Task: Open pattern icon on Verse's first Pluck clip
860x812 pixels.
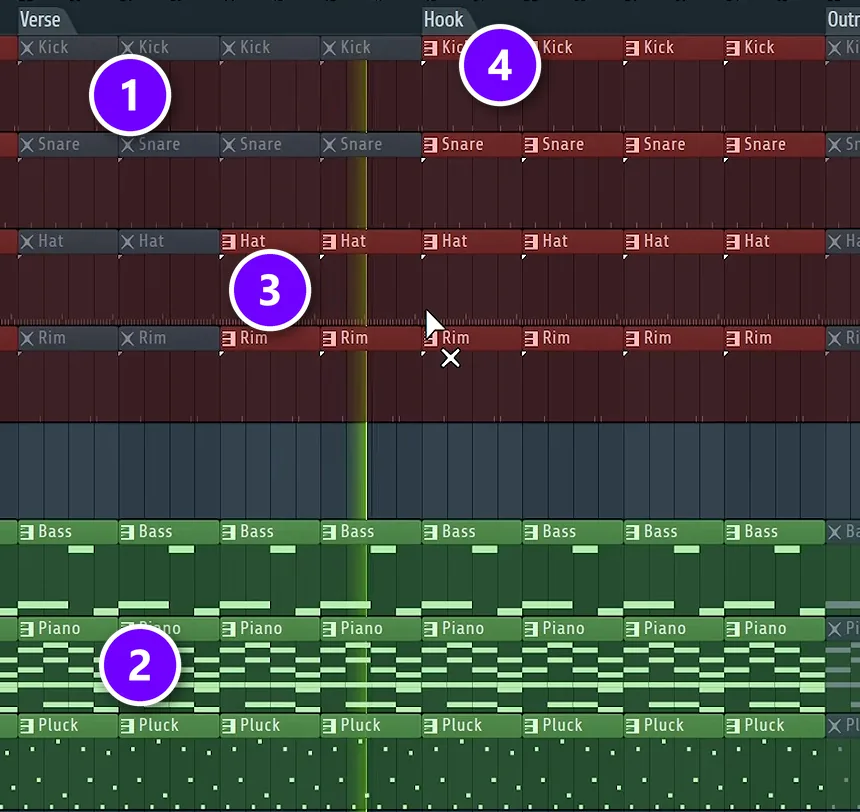Action: coord(27,726)
